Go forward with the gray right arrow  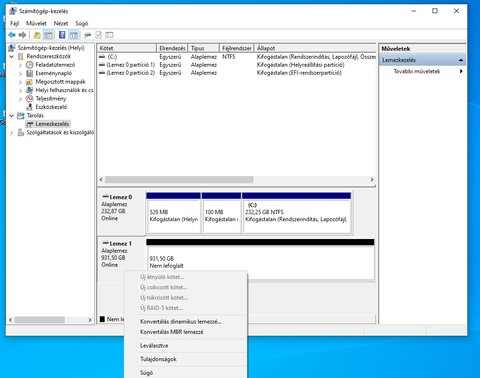coord(22,35)
